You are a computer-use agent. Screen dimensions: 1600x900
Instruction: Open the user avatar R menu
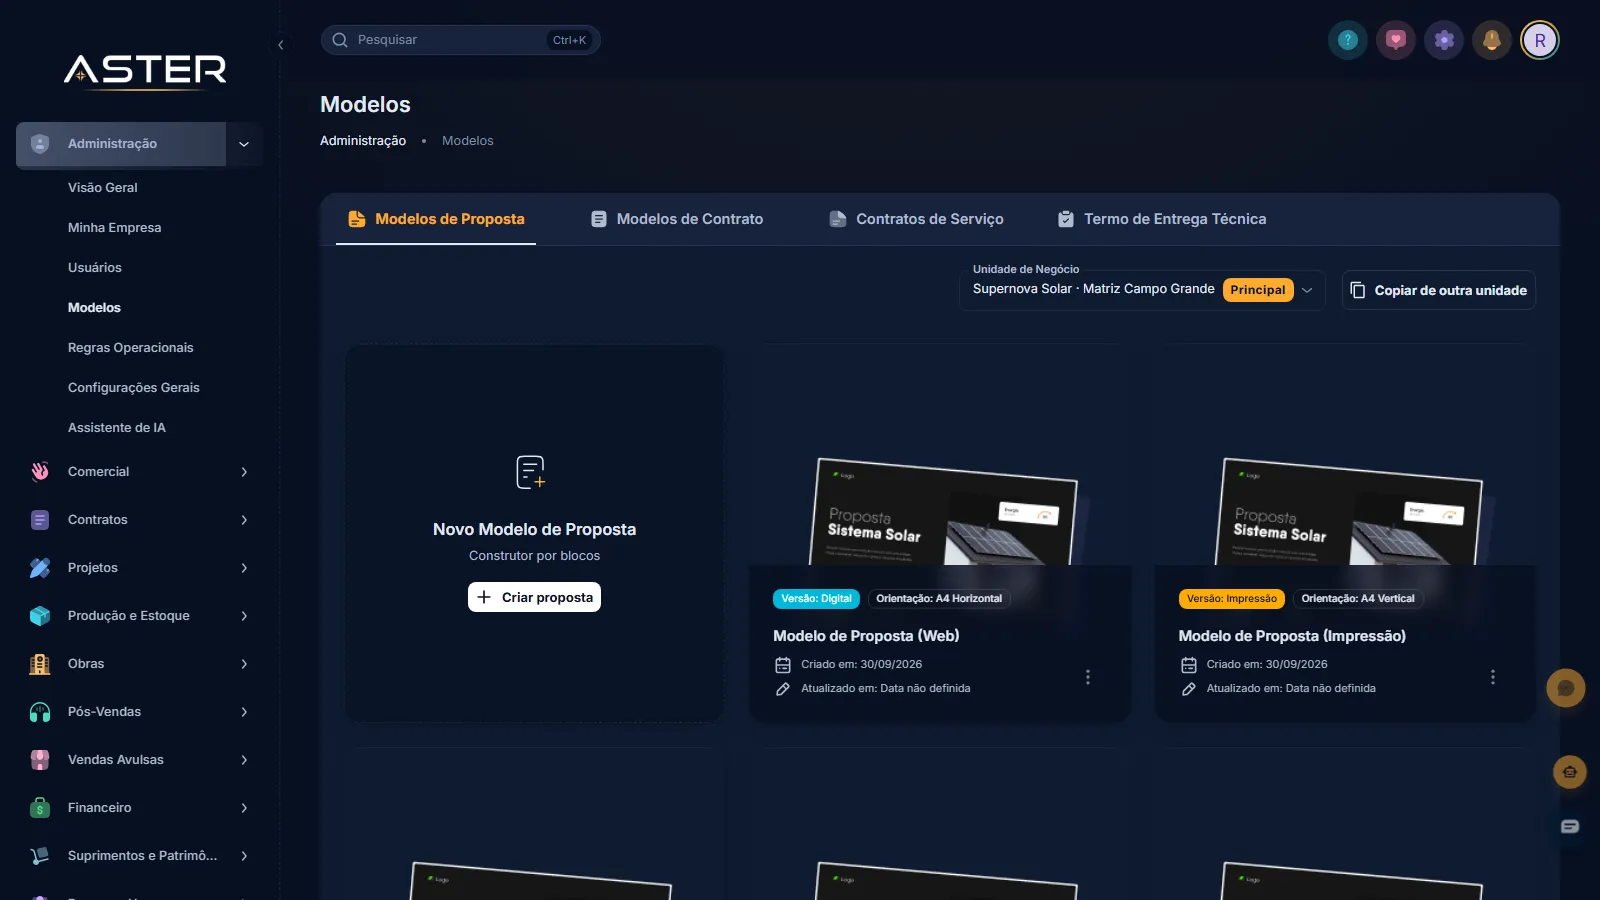point(1540,40)
